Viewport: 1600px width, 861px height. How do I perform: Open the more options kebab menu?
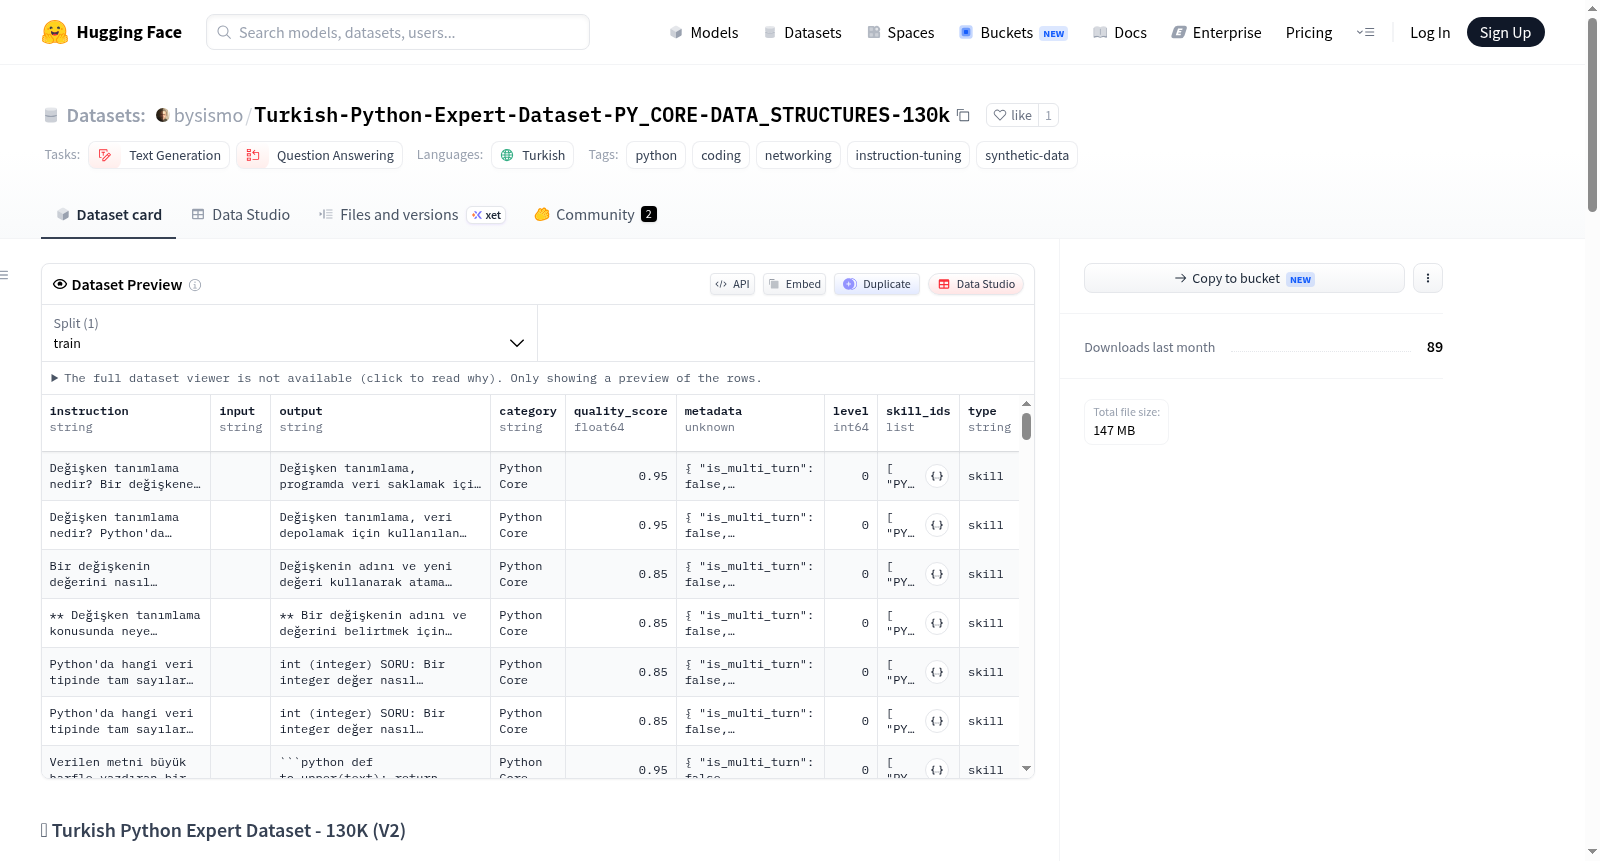(x=1428, y=278)
